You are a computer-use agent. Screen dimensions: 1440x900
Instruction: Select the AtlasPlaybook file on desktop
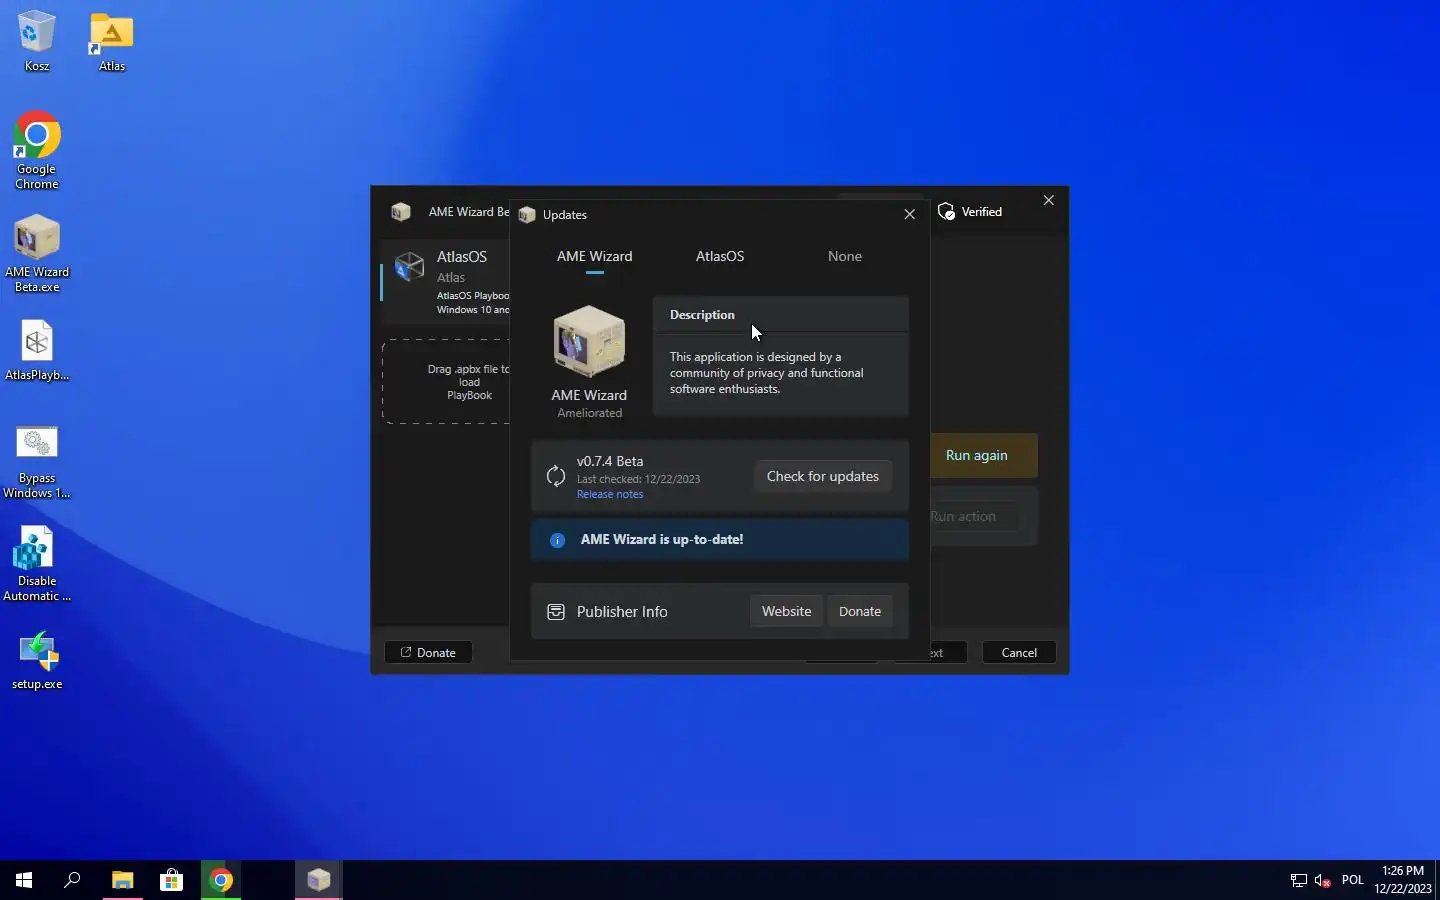pyautogui.click(x=37, y=350)
